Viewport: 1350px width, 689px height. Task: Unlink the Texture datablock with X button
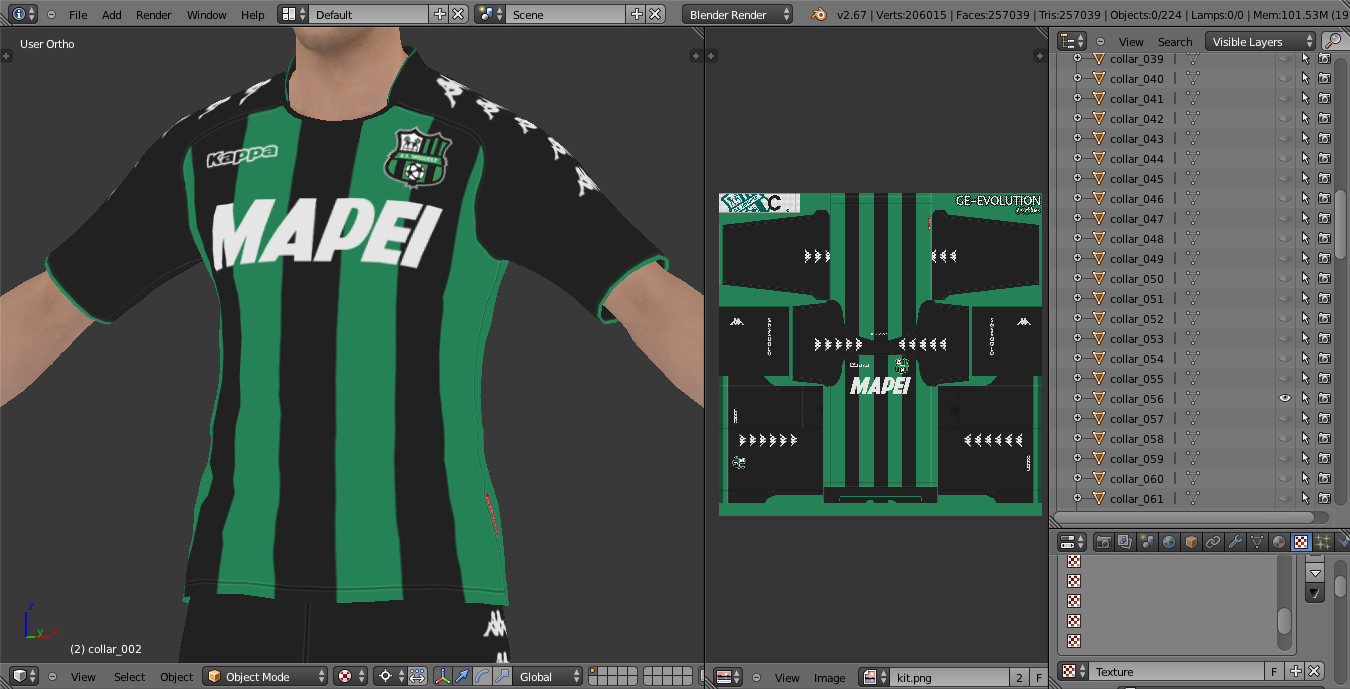click(x=1315, y=671)
